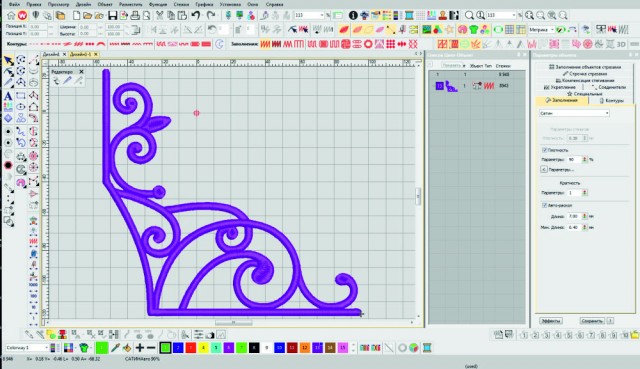This screenshot has height=369, width=640.
Task: Click the first satin fill icon after Заполнения label
Action: pos(265,44)
